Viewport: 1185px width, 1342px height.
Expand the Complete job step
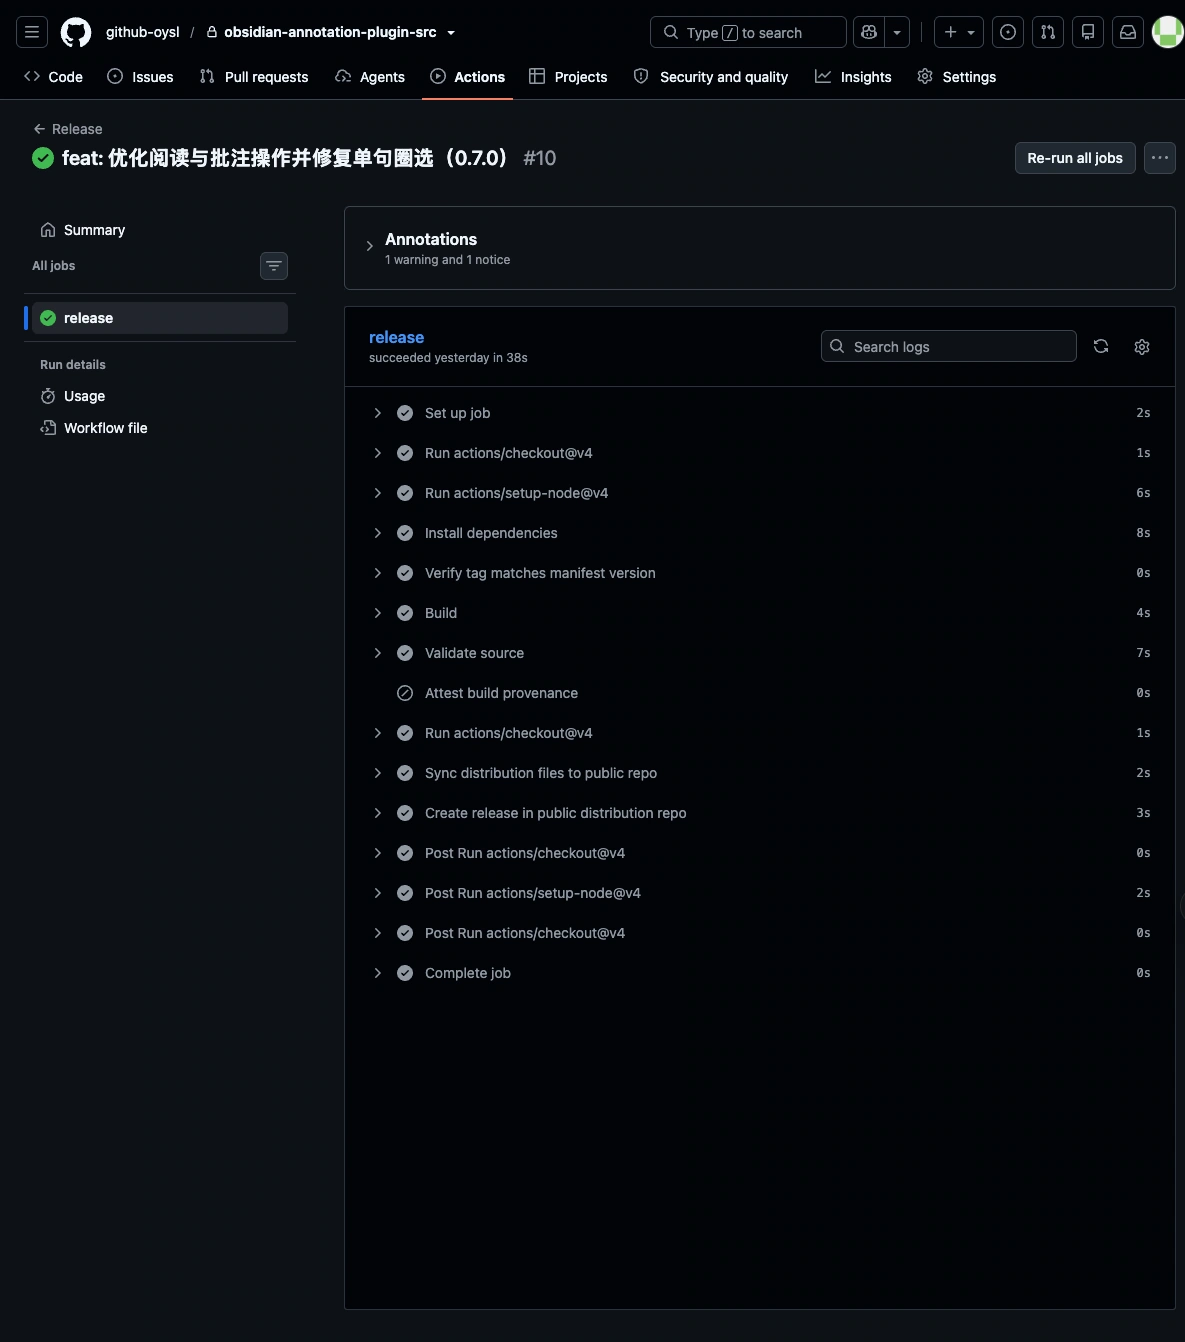tap(760, 973)
